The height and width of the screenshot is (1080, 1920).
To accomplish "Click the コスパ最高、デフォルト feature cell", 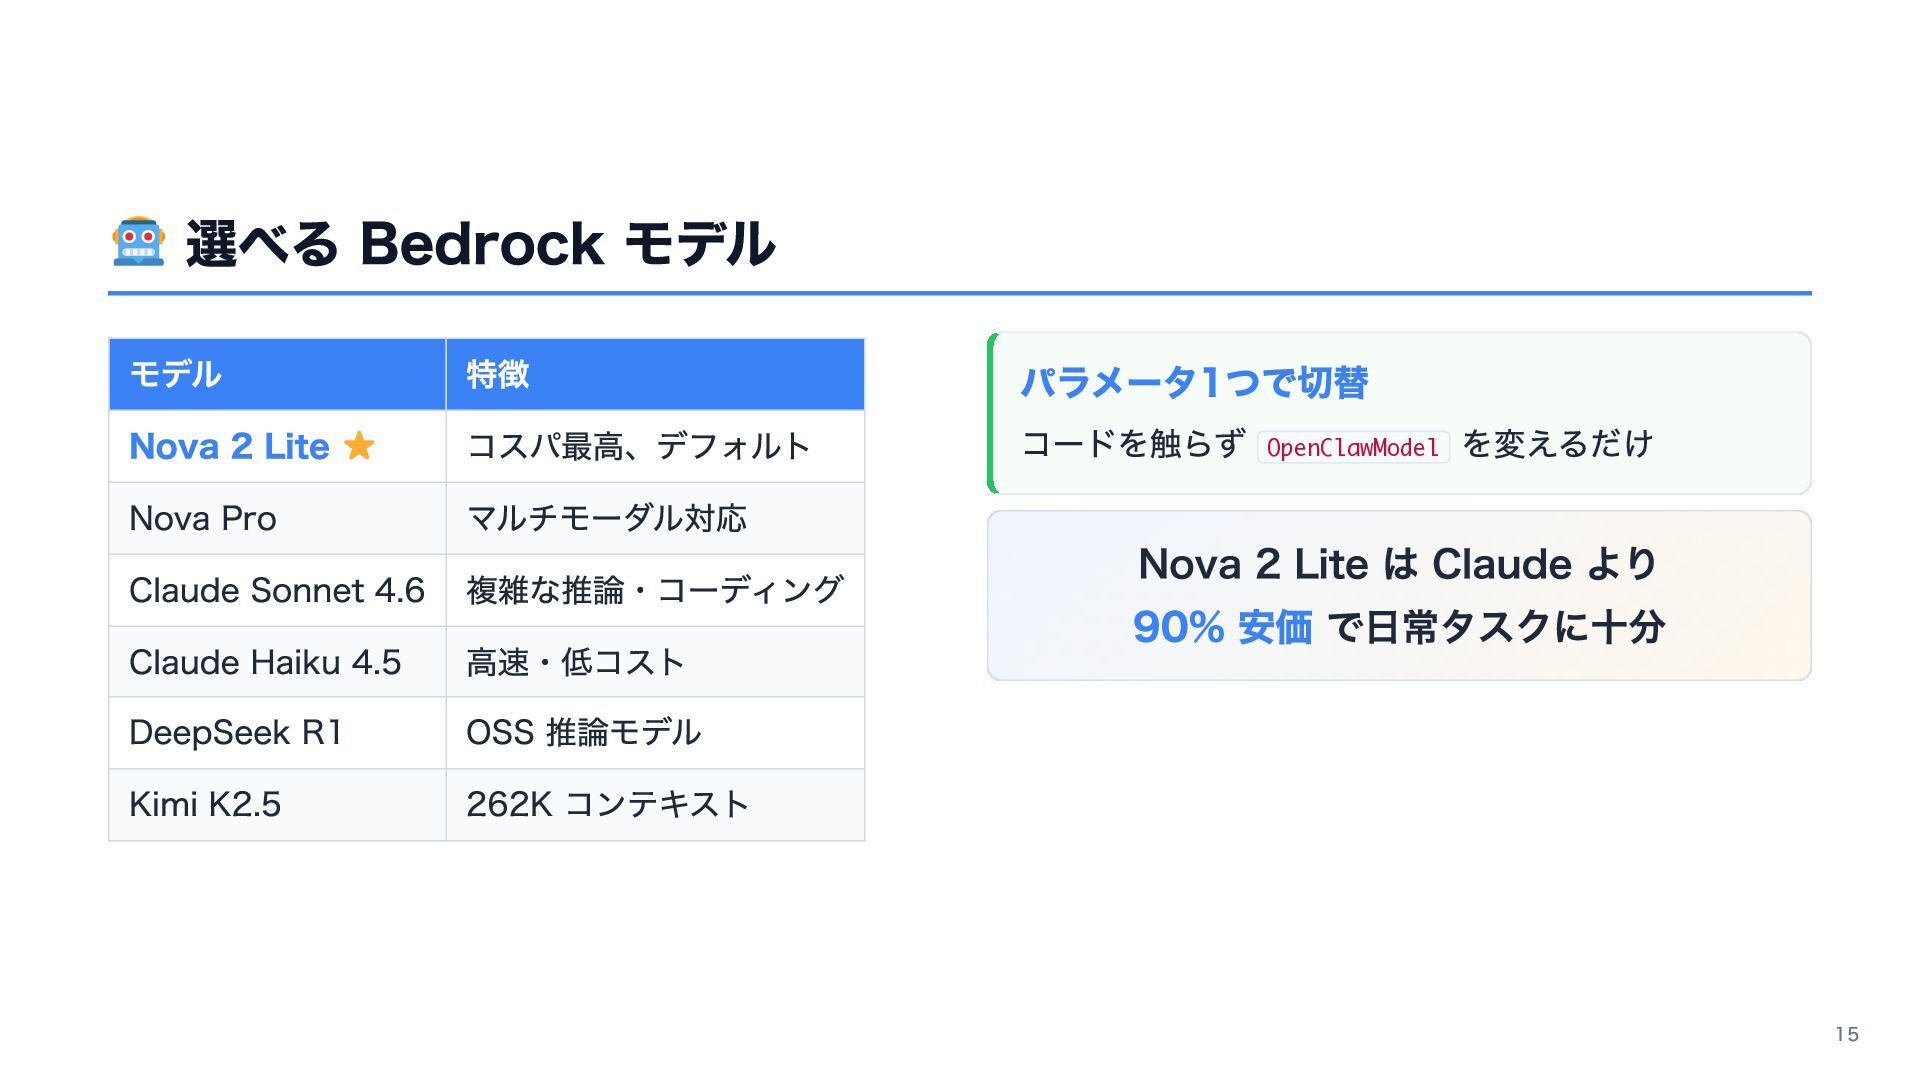I will [655, 446].
